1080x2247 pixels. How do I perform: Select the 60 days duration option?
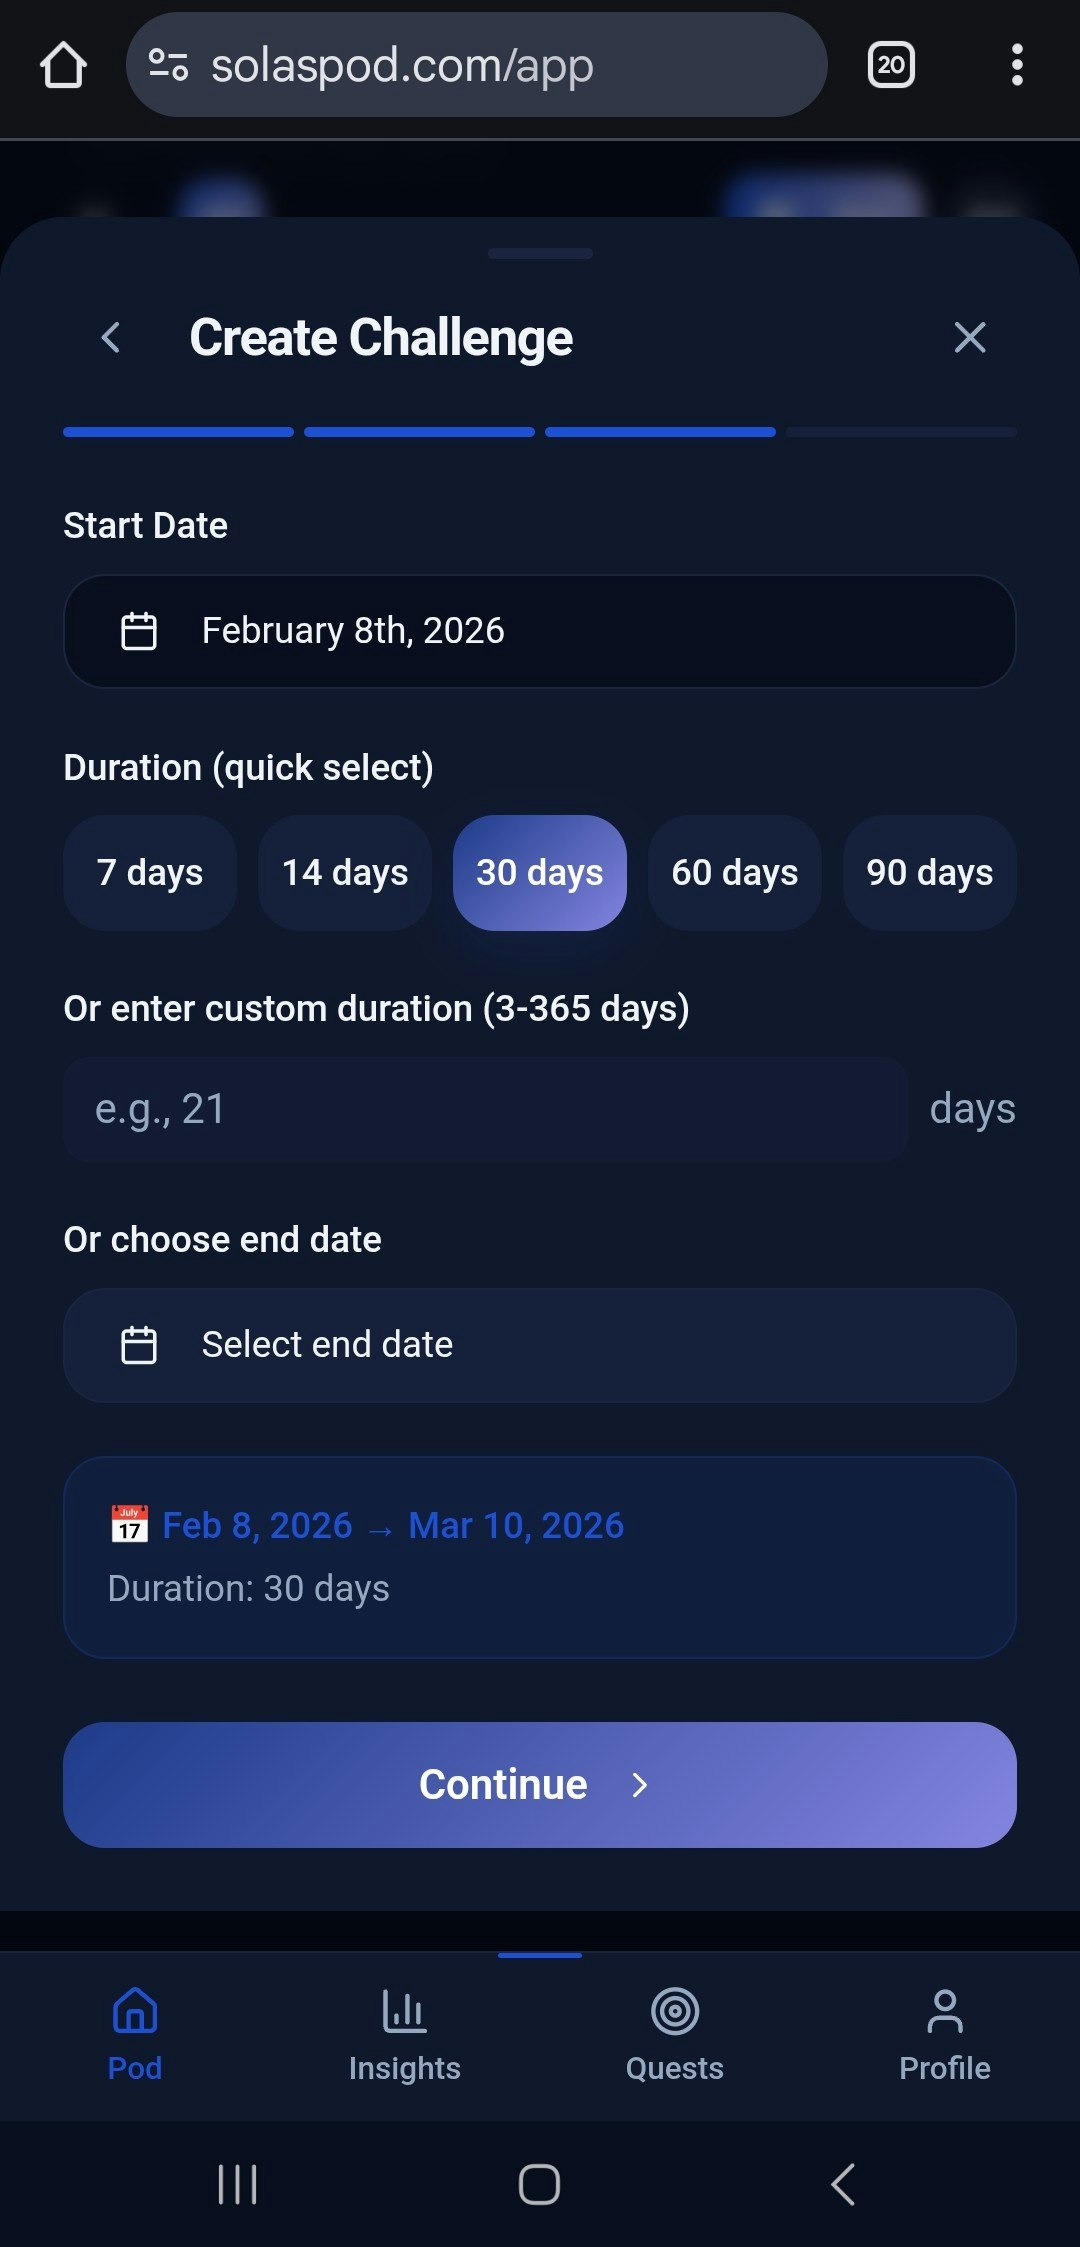734,872
